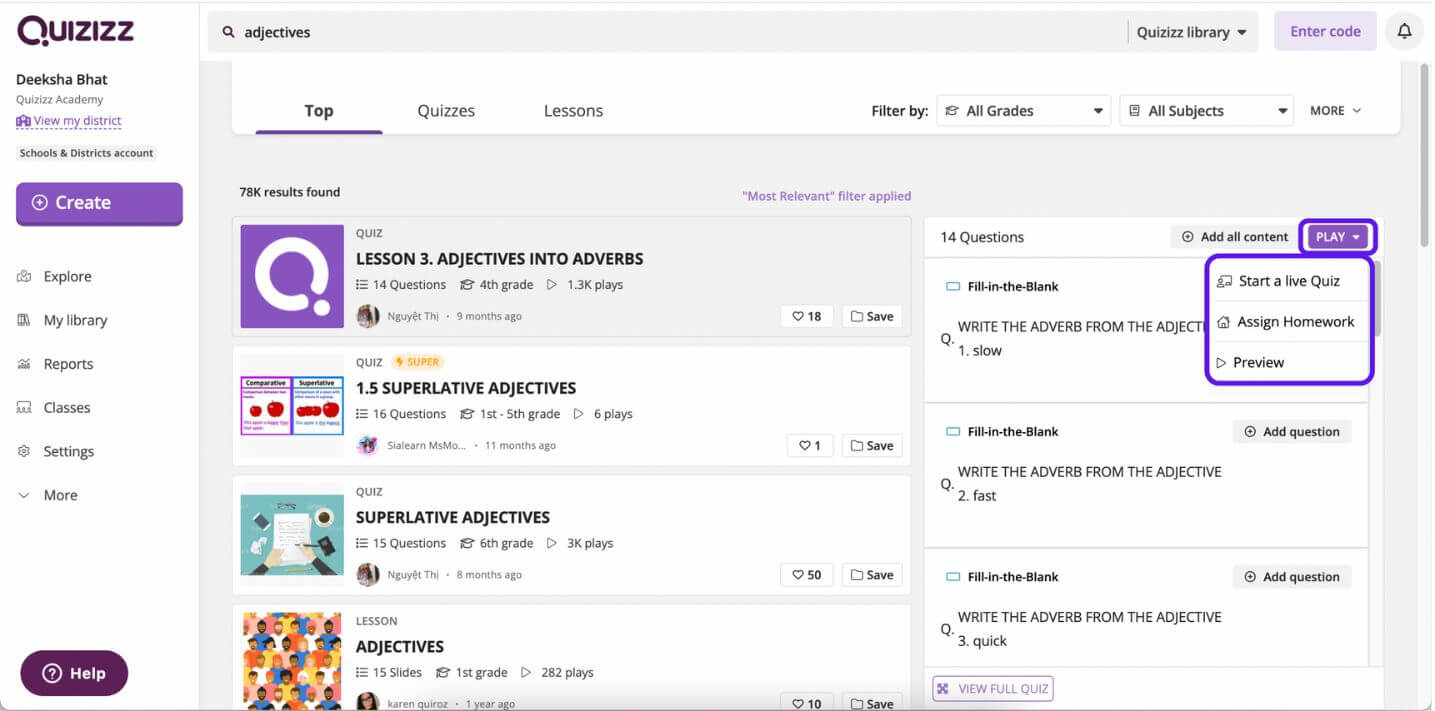Viewport: 1435px width, 711px height.
Task: Switch to the Lessons tab
Action: tap(573, 111)
